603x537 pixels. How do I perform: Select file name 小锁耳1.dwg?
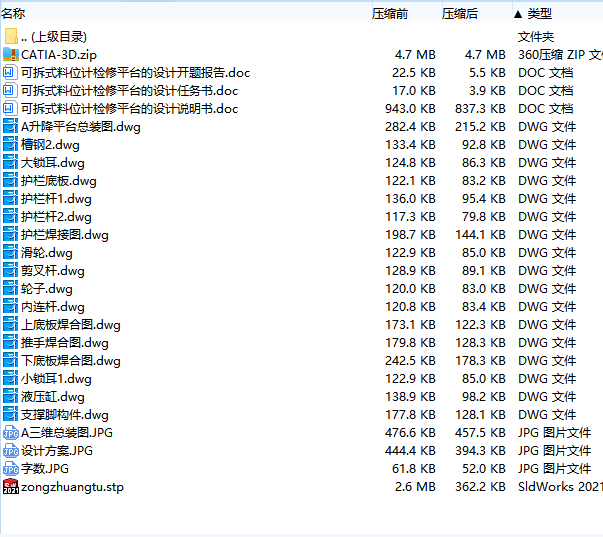point(57,379)
